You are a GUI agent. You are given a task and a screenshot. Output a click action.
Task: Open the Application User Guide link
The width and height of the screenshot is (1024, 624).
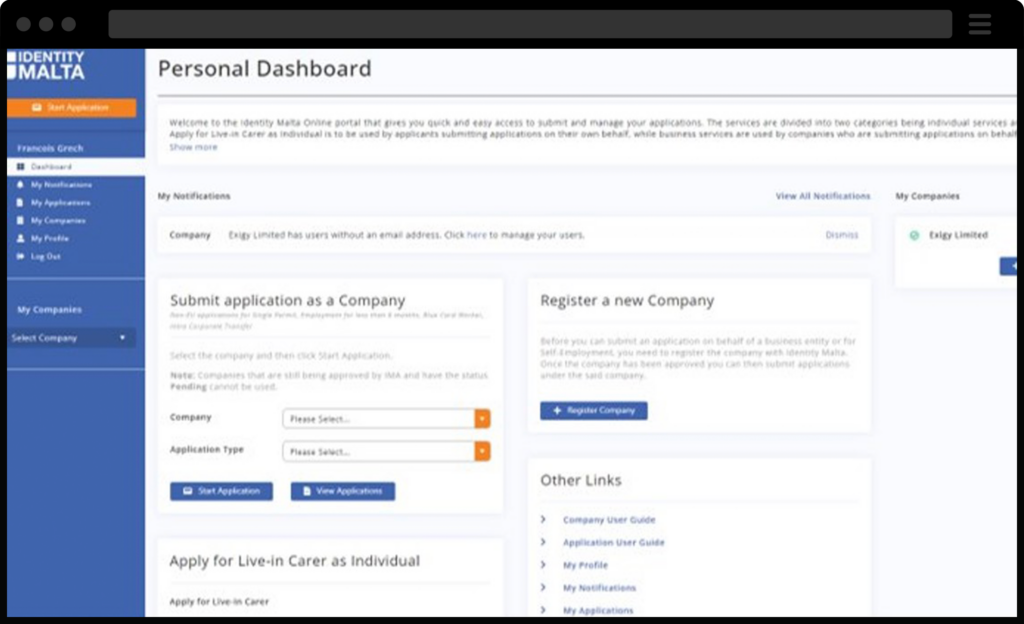point(614,542)
